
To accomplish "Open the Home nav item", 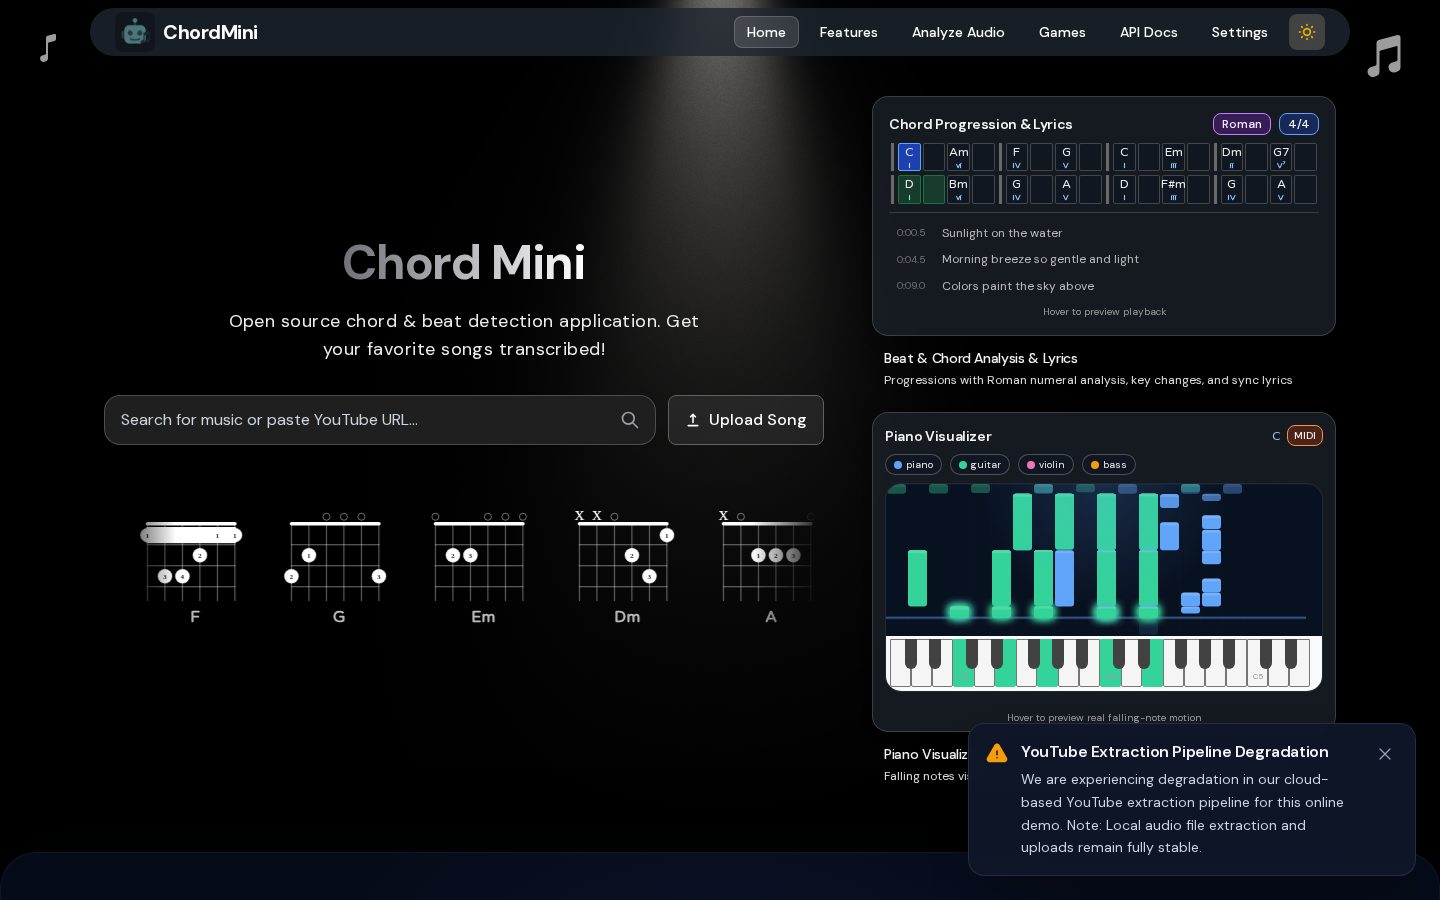I will point(766,32).
